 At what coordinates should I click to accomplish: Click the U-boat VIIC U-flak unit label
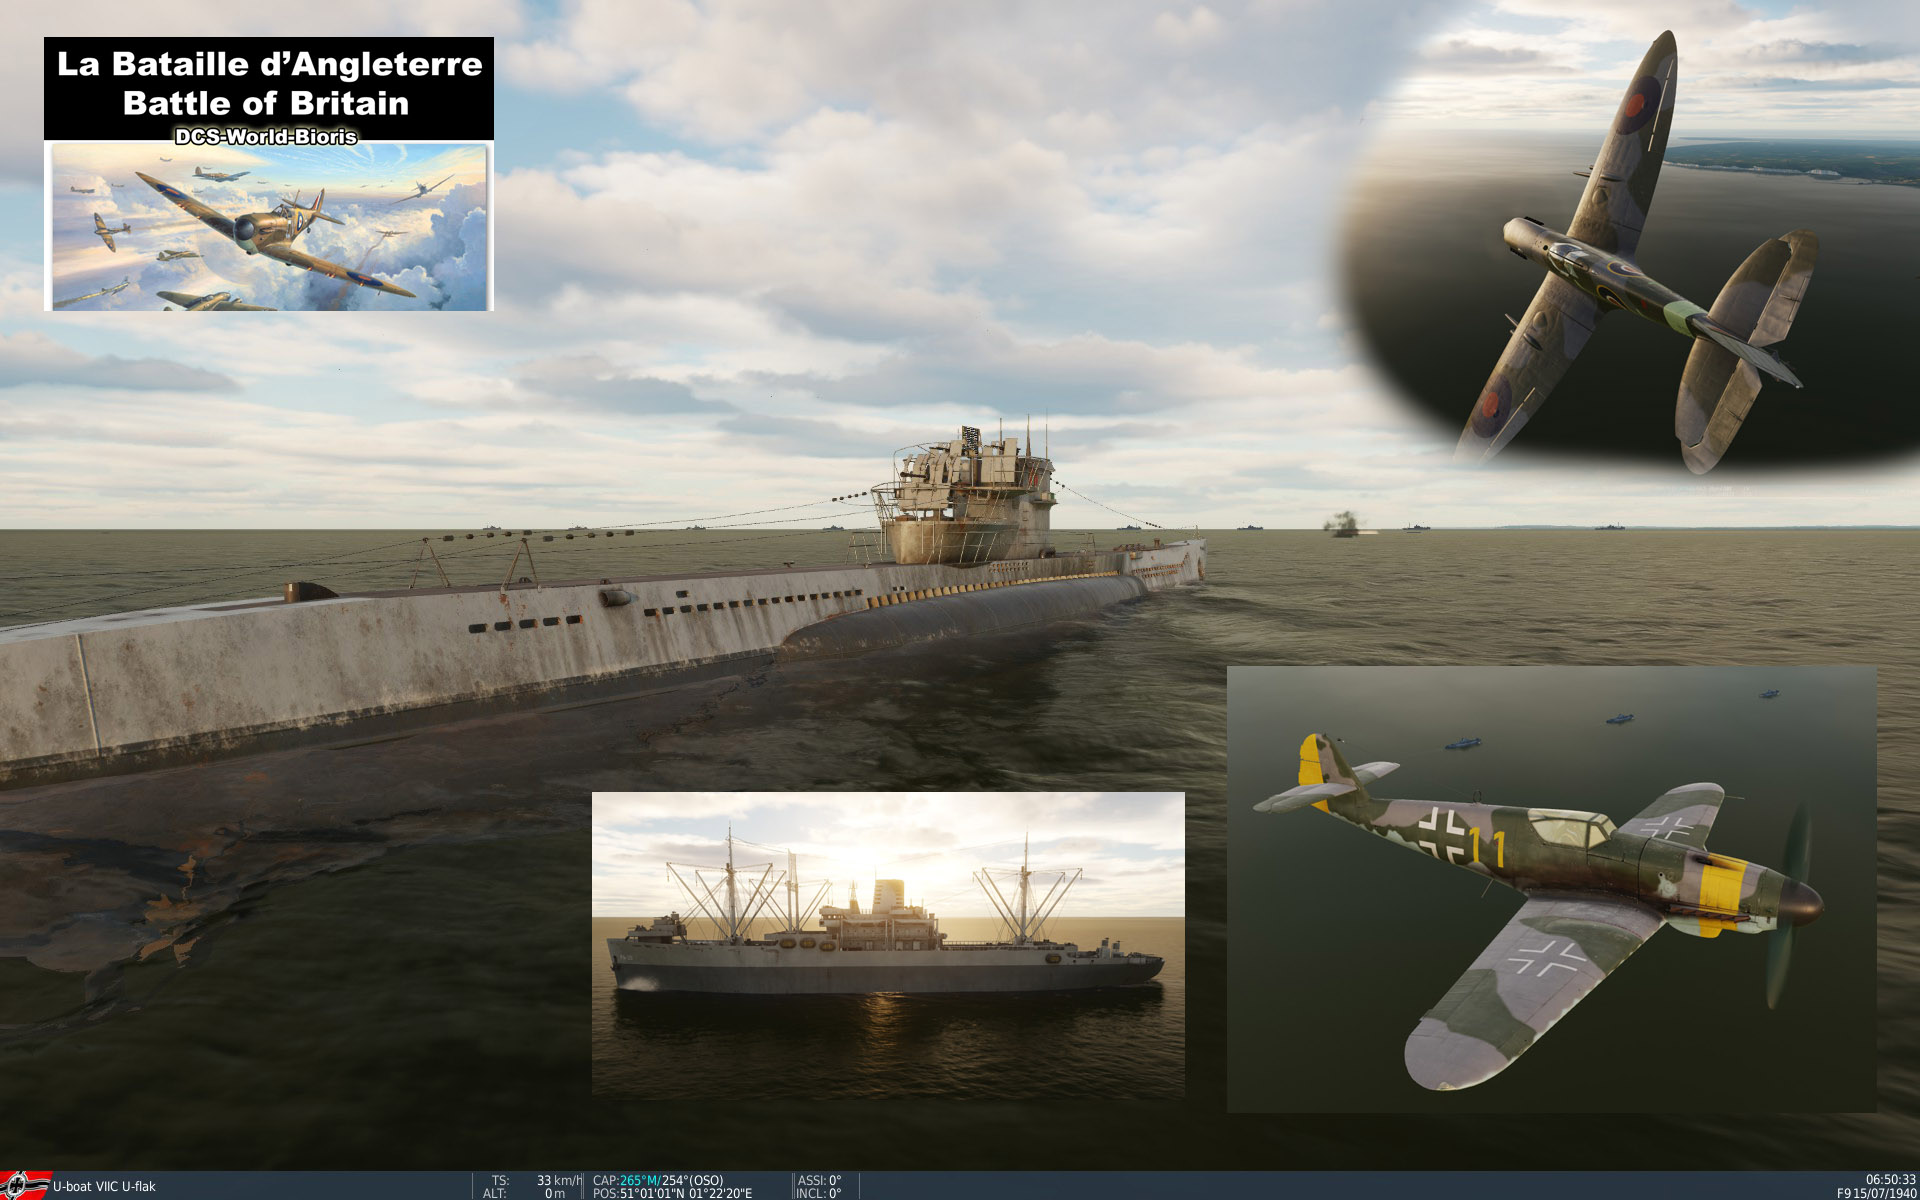tap(104, 1187)
